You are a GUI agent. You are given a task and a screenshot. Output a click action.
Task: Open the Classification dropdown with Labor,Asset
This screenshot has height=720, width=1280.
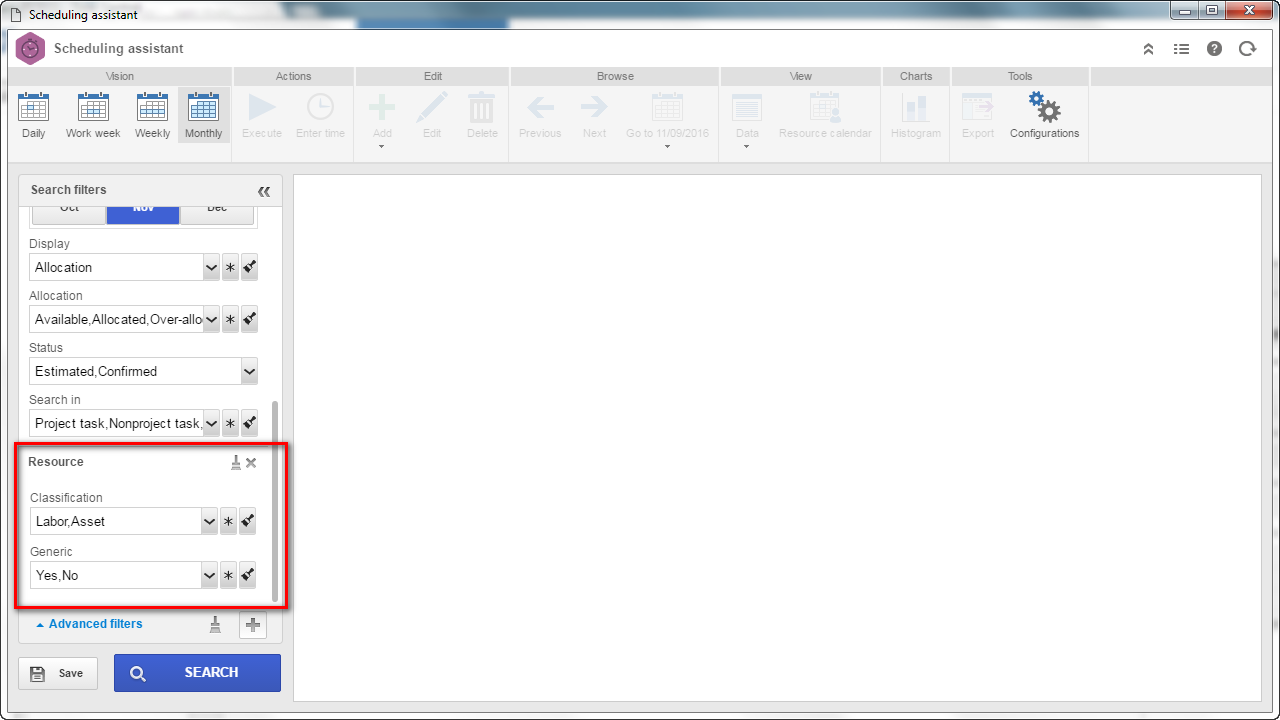[x=123, y=521]
